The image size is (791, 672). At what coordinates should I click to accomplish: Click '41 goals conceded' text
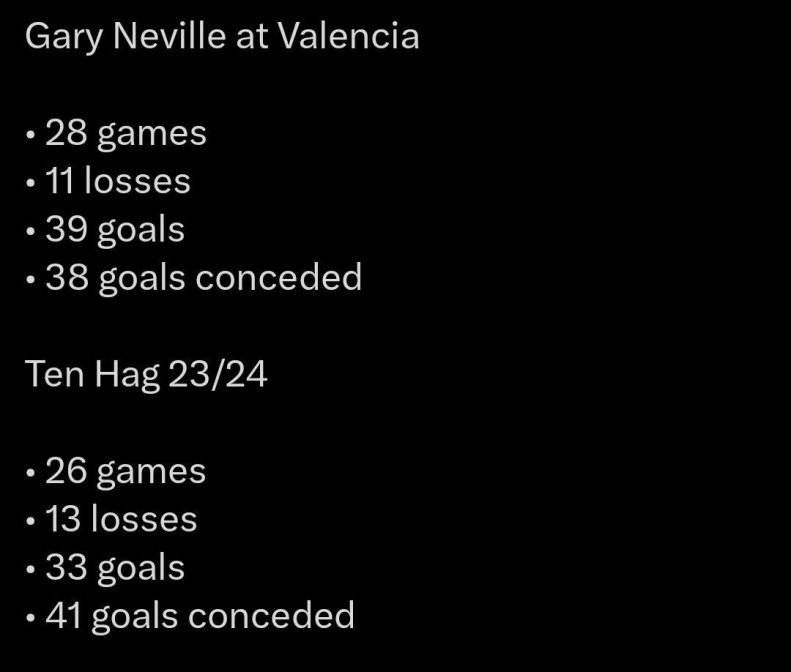[x=200, y=617]
